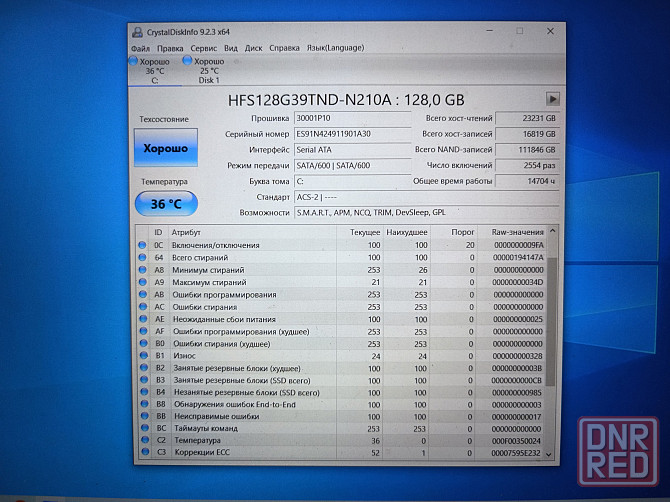670x502 pixels.
Task: Click the Прошивка field 30001P10
Action: click(353, 118)
